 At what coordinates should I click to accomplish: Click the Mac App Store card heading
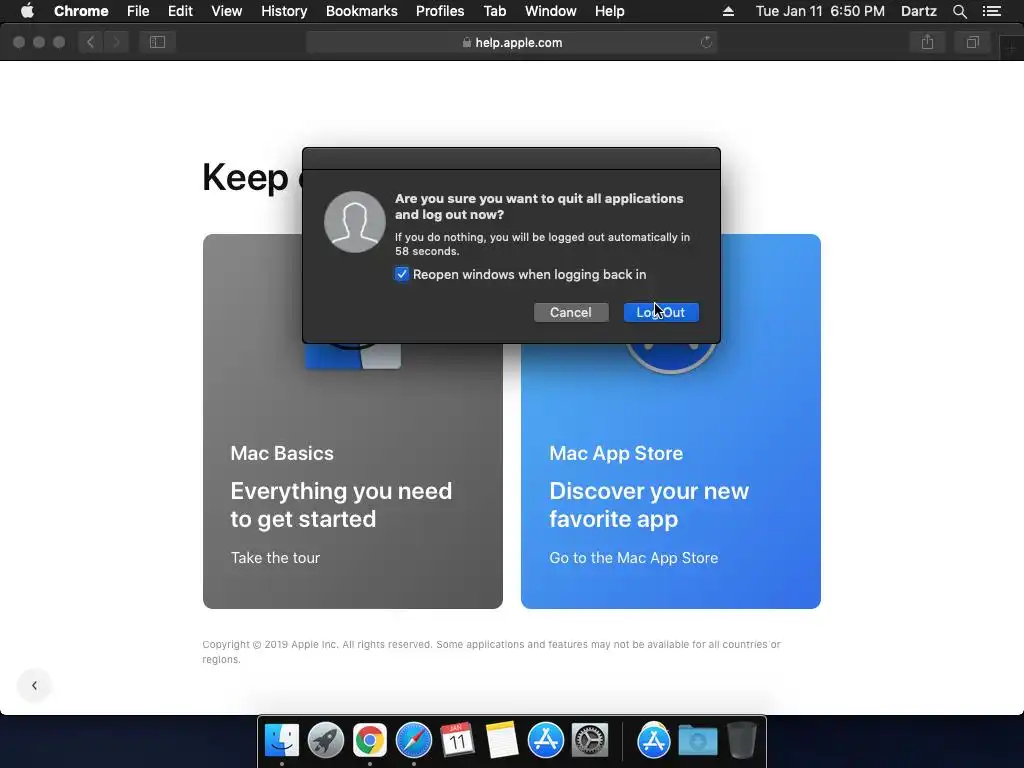[616, 453]
